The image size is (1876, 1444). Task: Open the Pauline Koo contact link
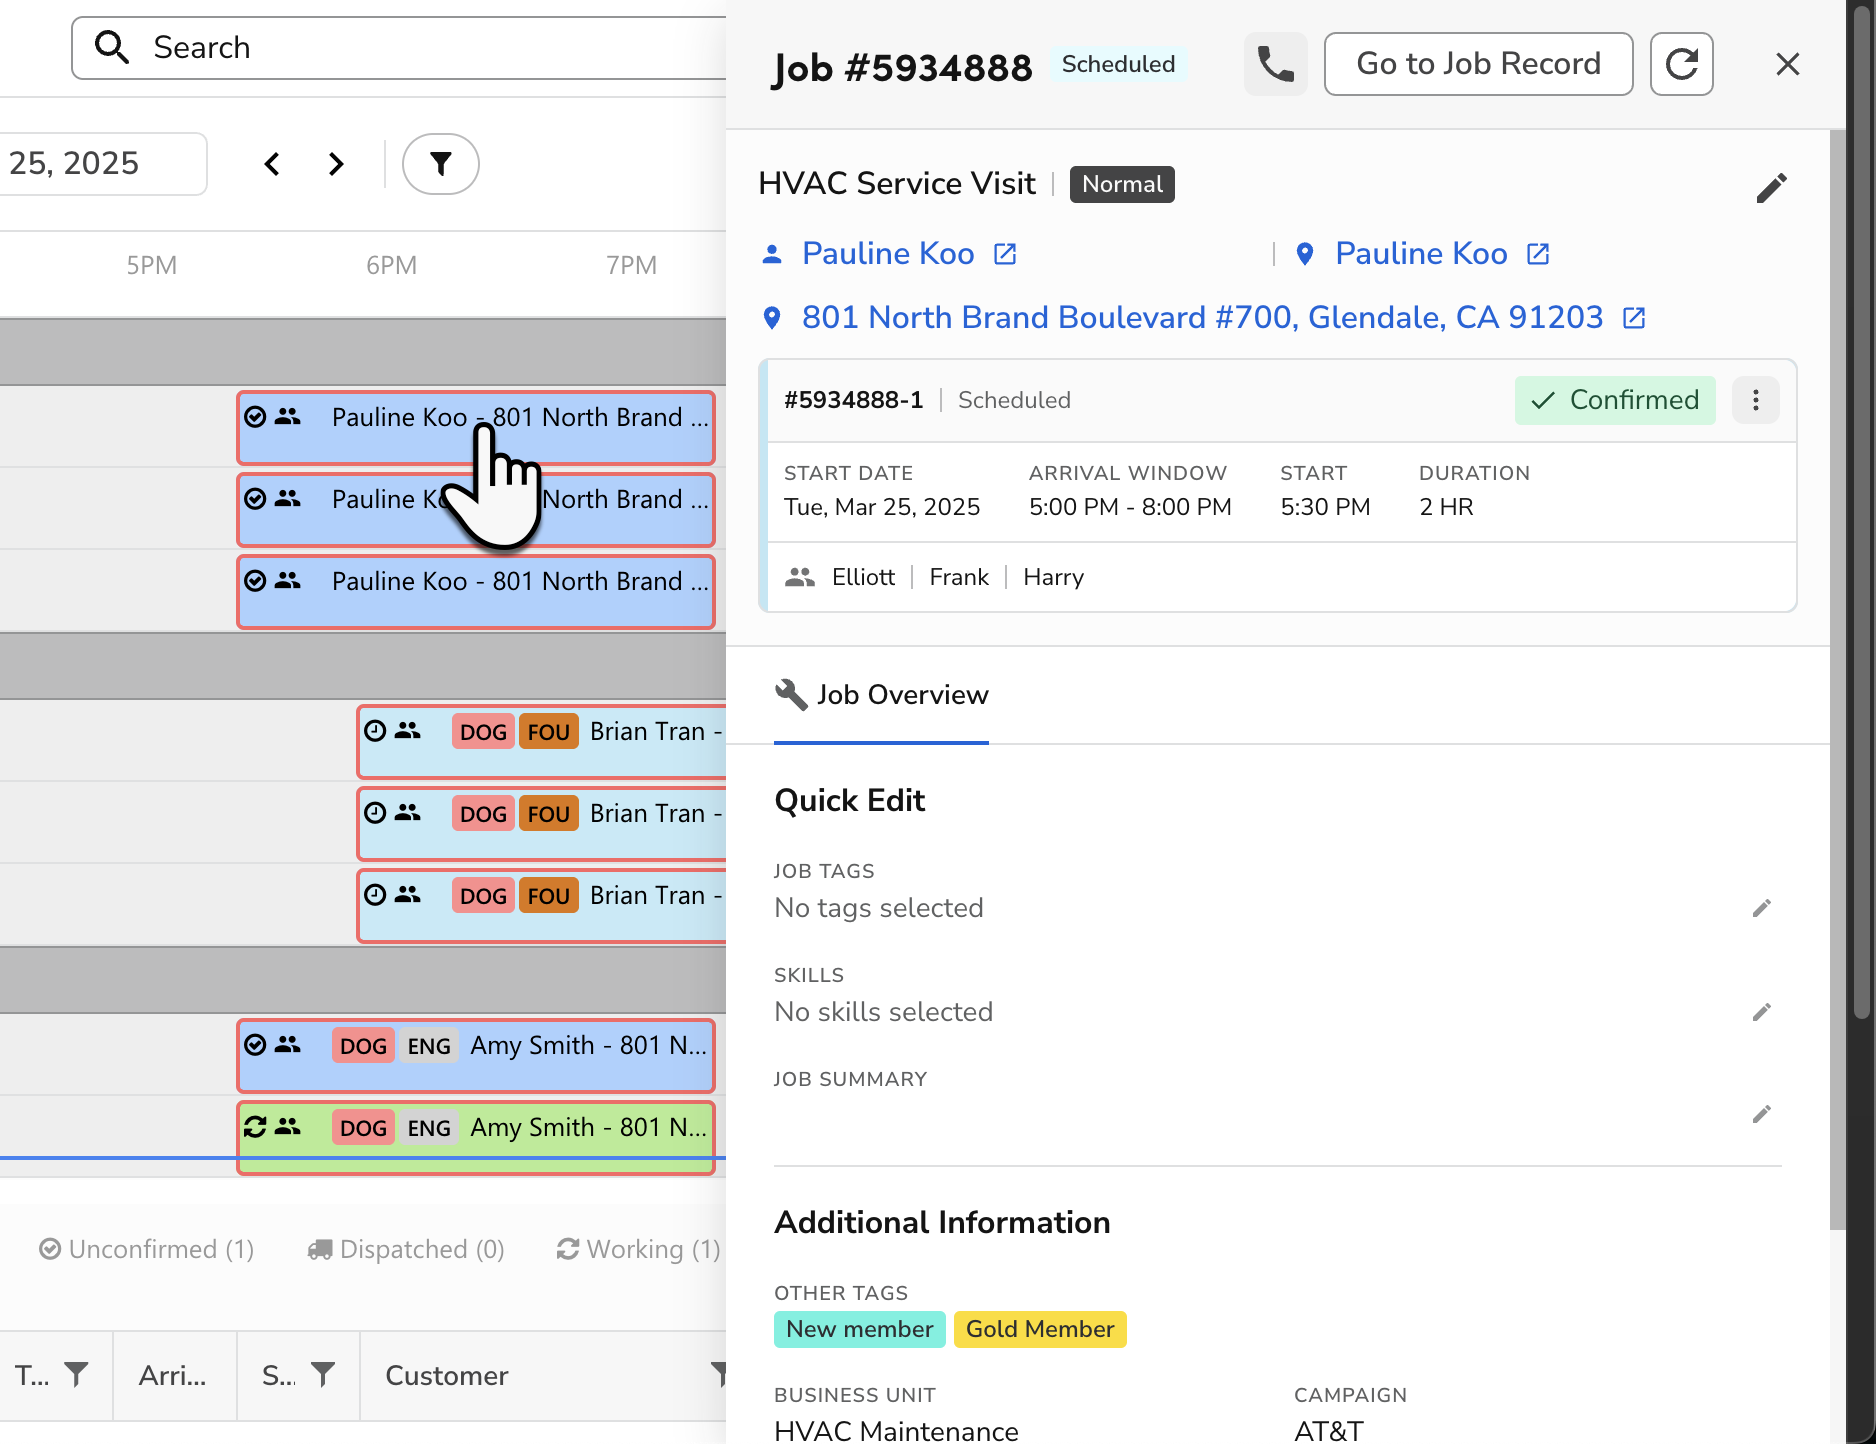887,253
